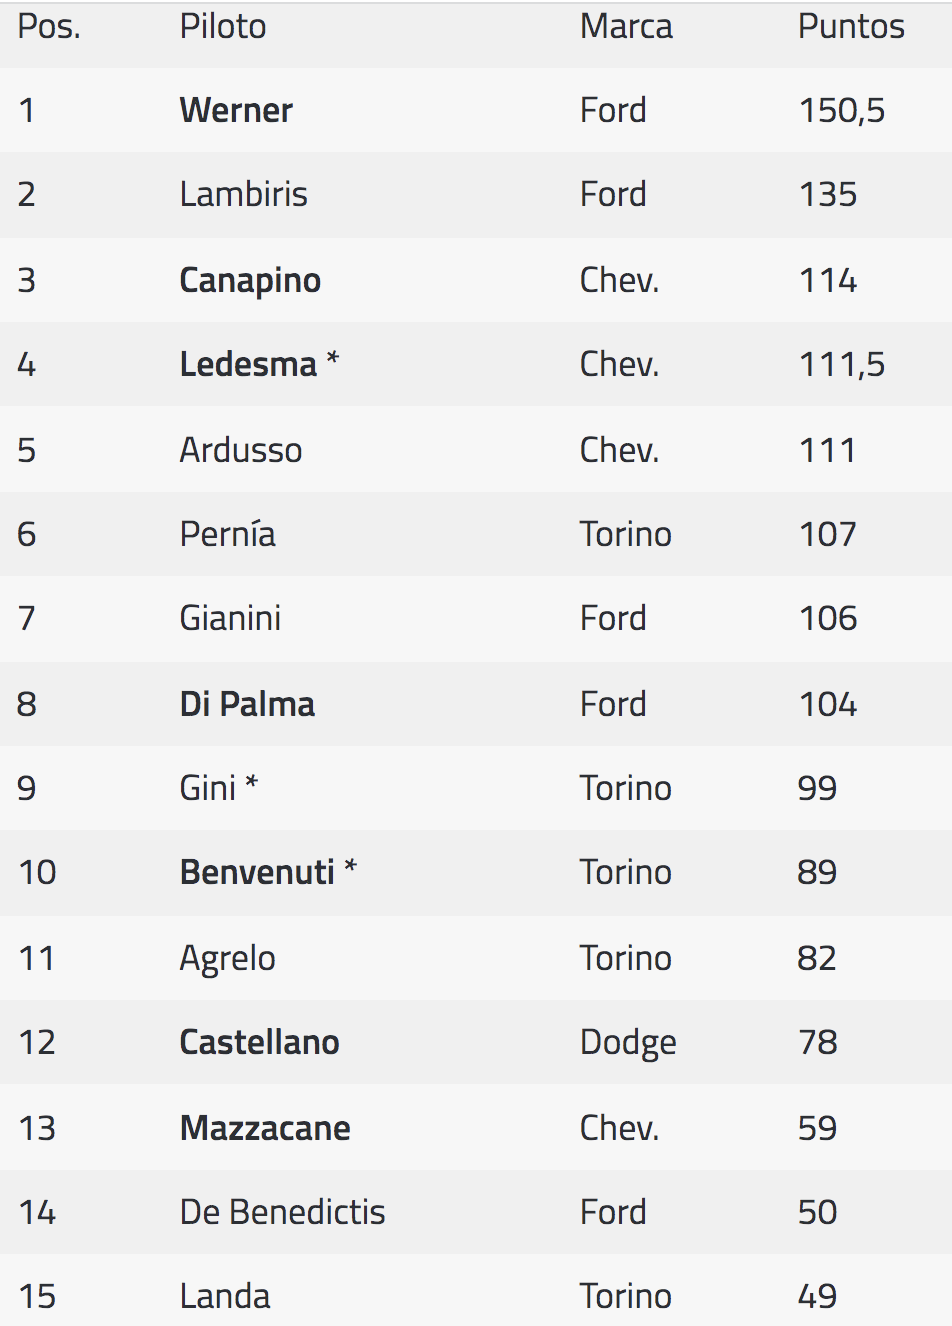The height and width of the screenshot is (1326, 952).
Task: Click Werner's 150,5 points cell
Action: [842, 110]
